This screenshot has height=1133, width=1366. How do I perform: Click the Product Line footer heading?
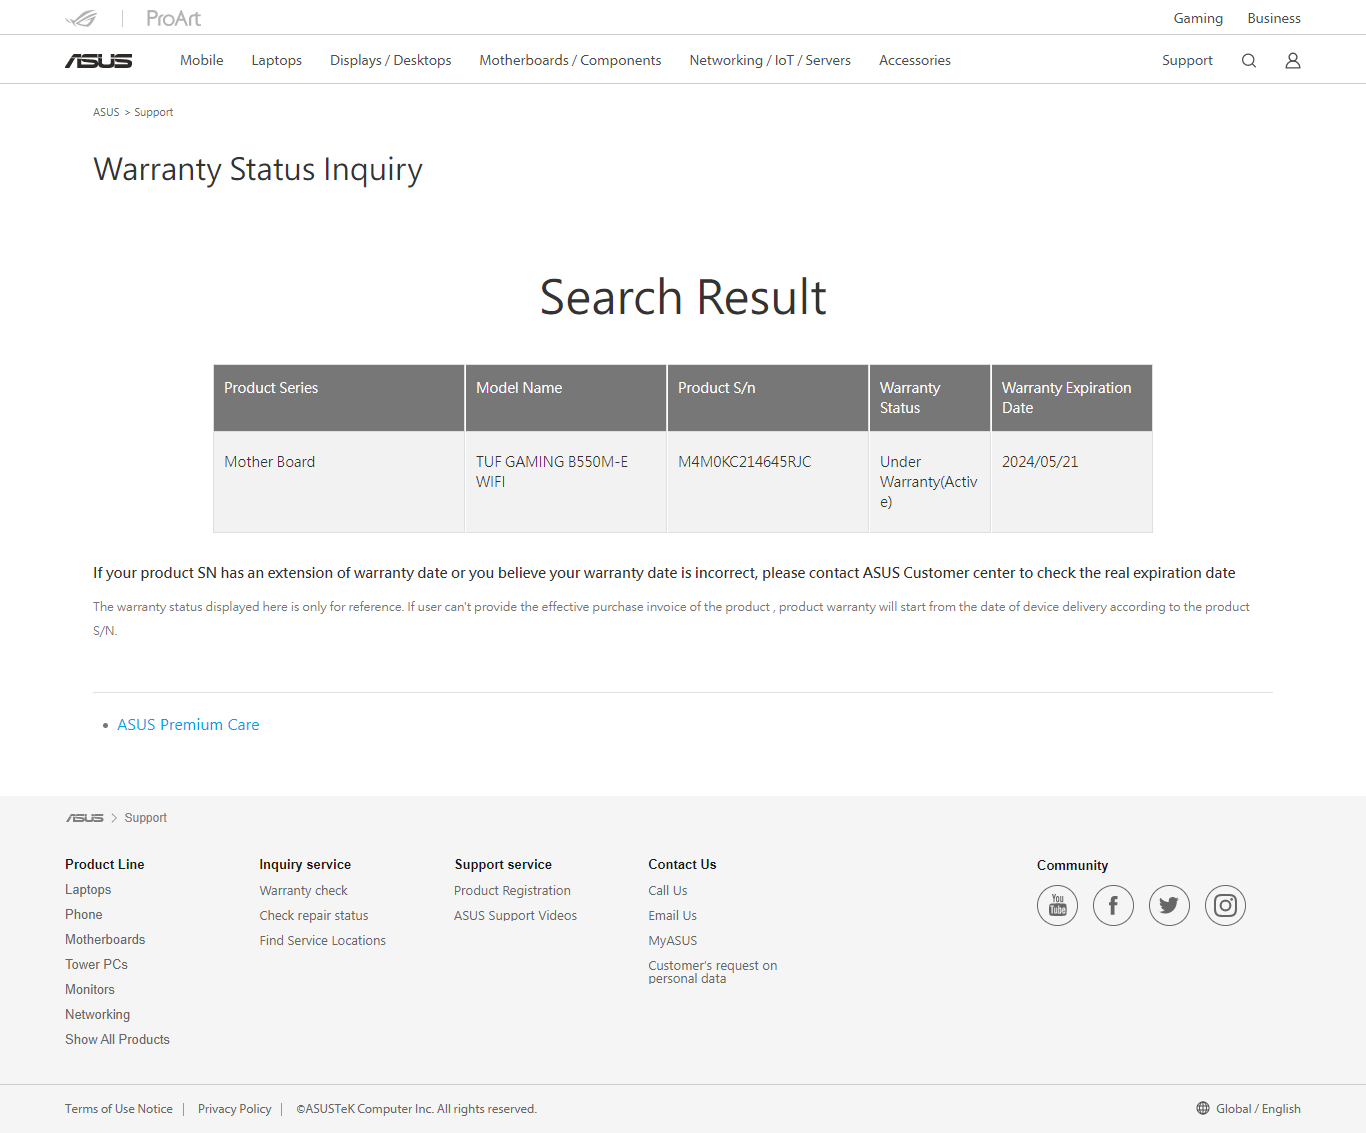pyautogui.click(x=105, y=865)
